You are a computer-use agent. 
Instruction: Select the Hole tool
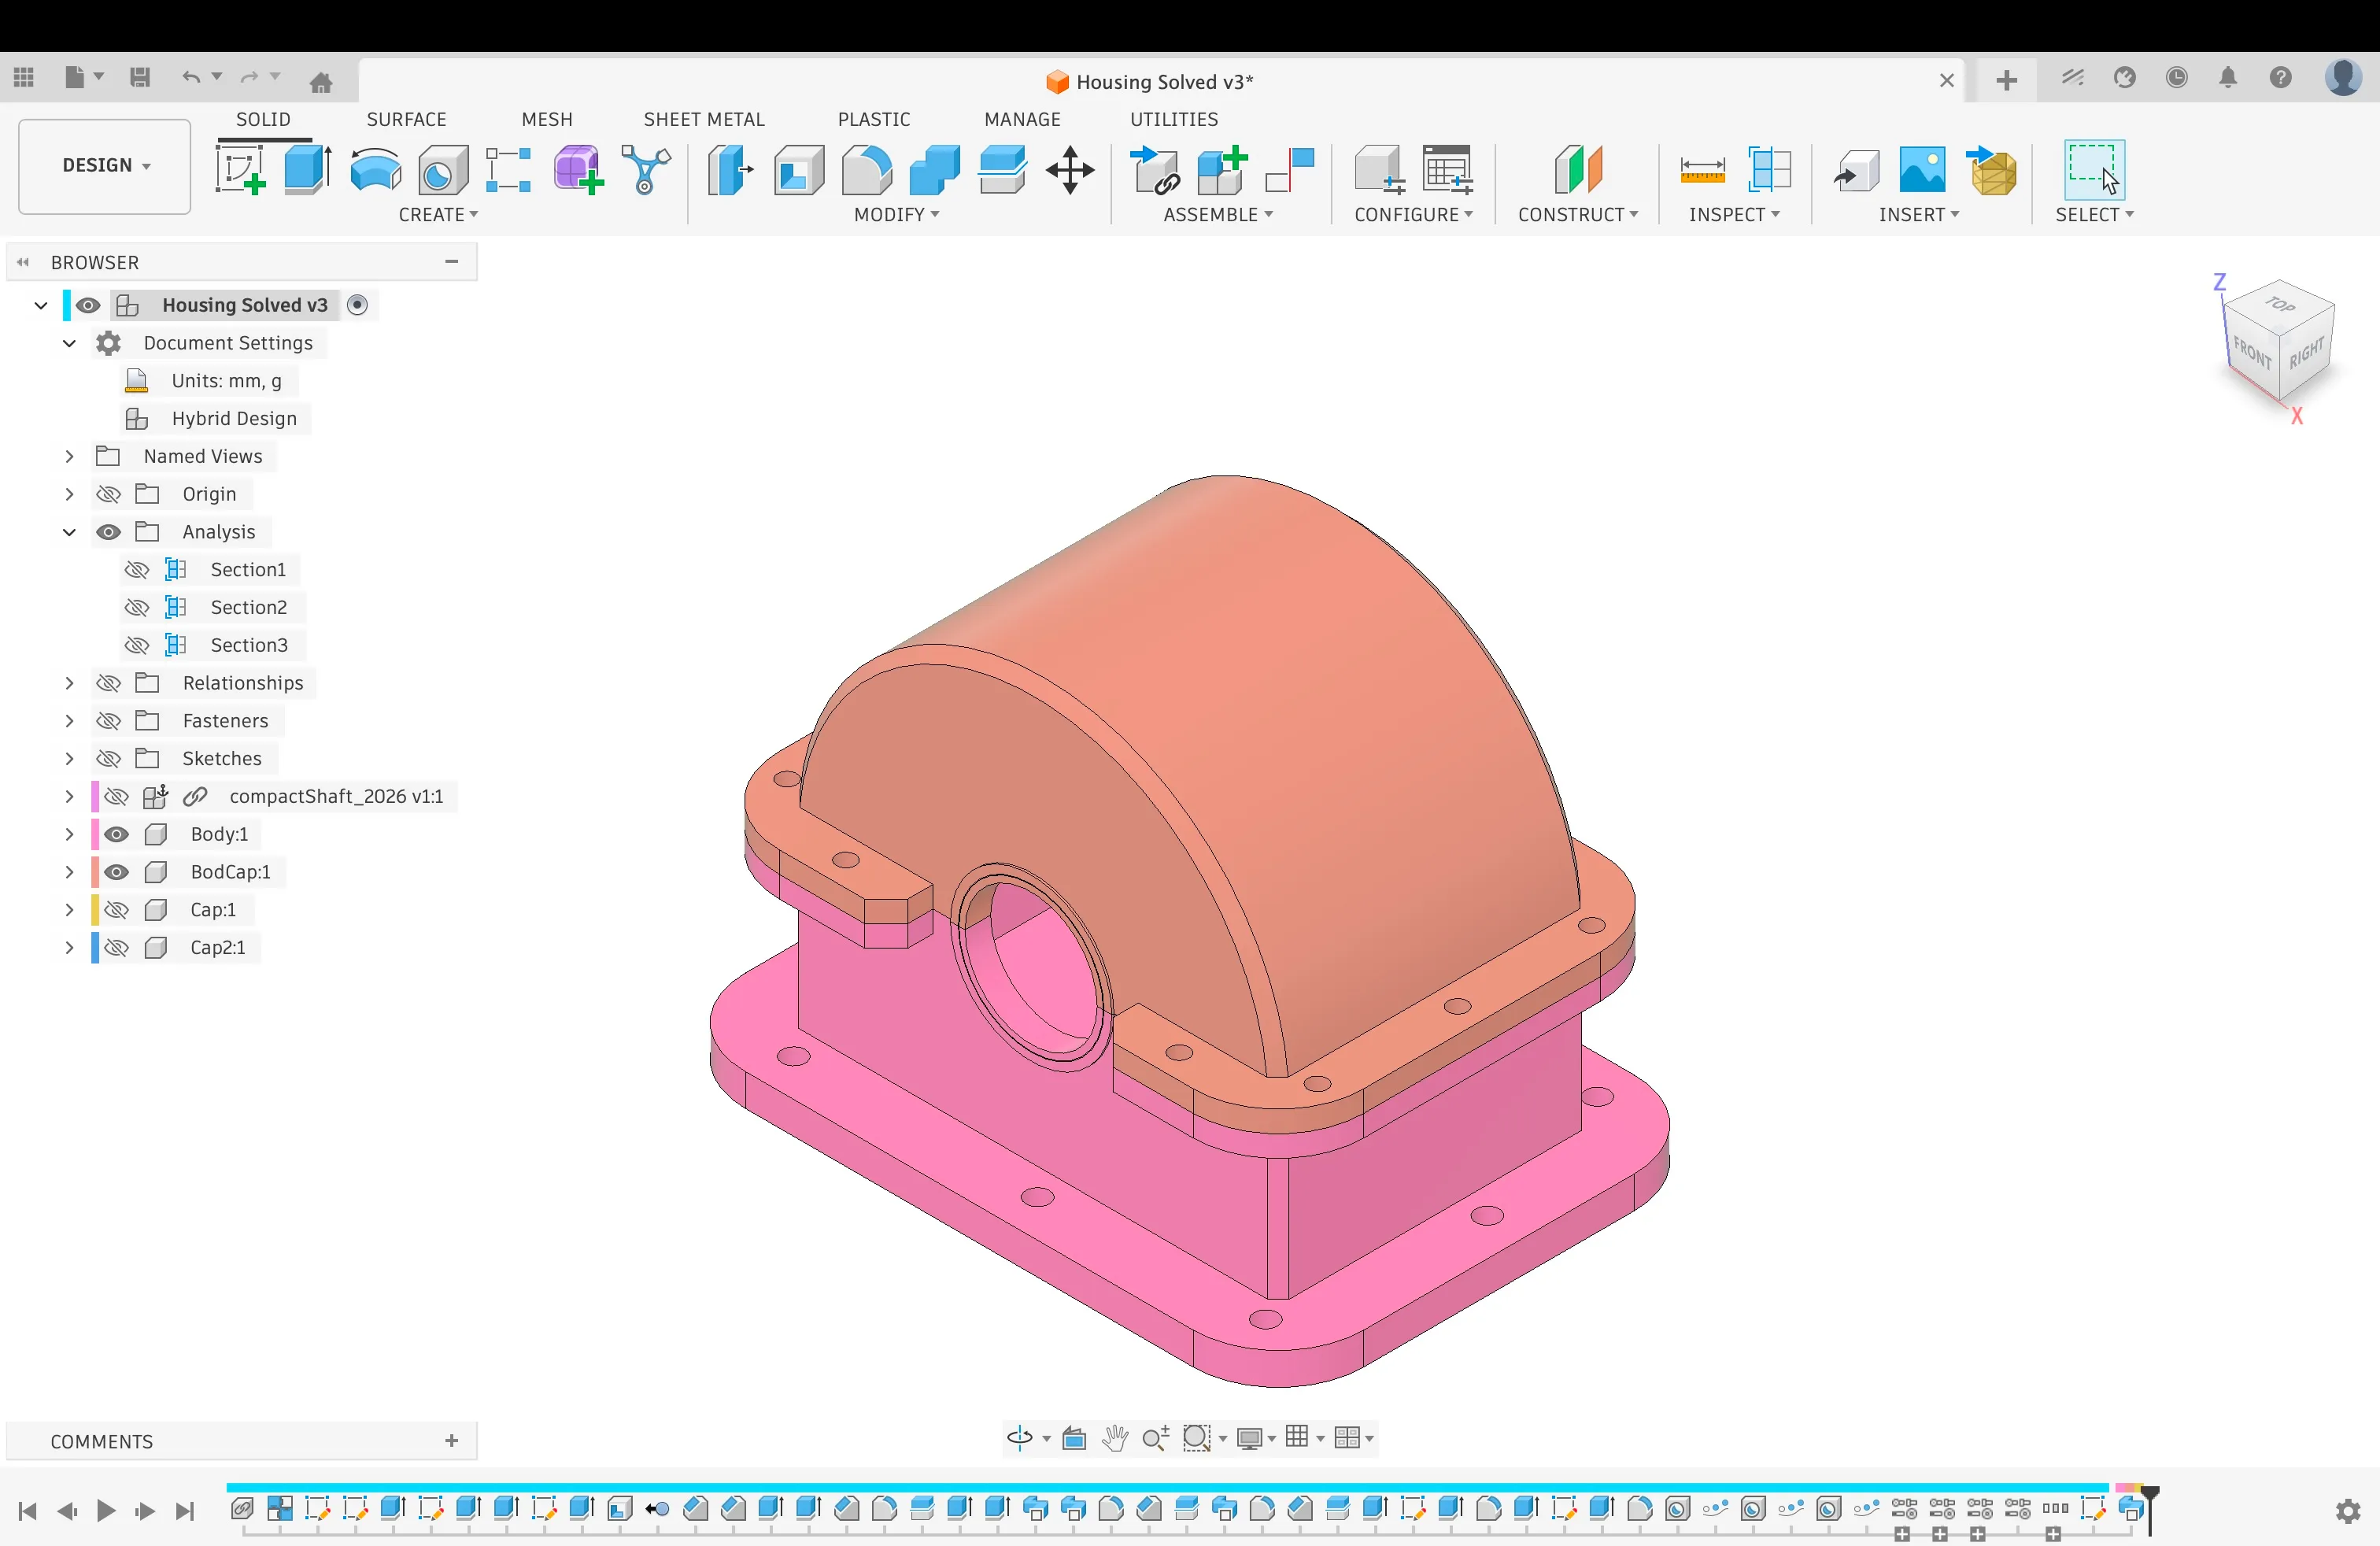(x=443, y=169)
